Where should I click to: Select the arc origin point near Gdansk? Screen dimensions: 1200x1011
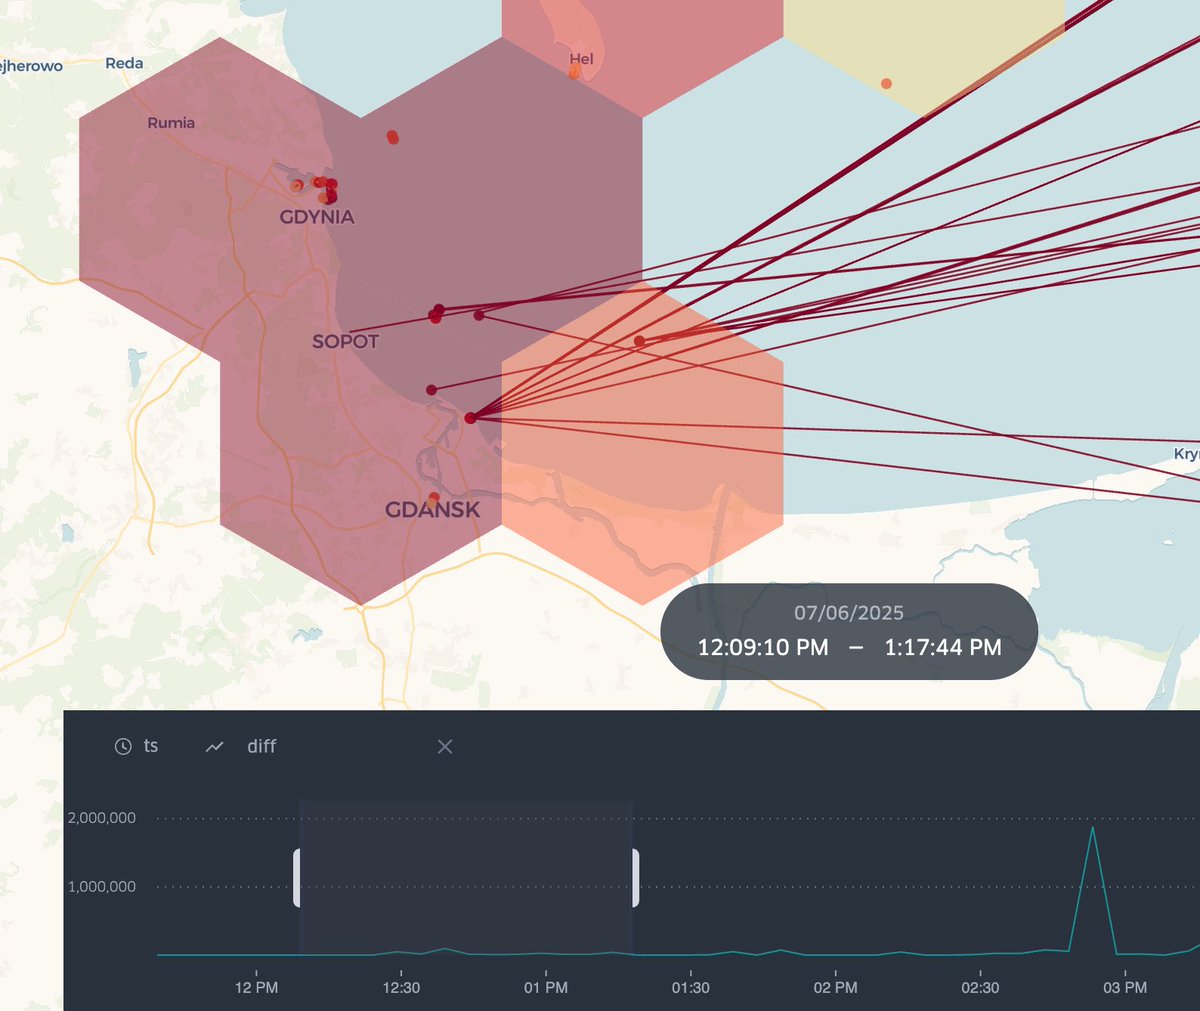468,419
